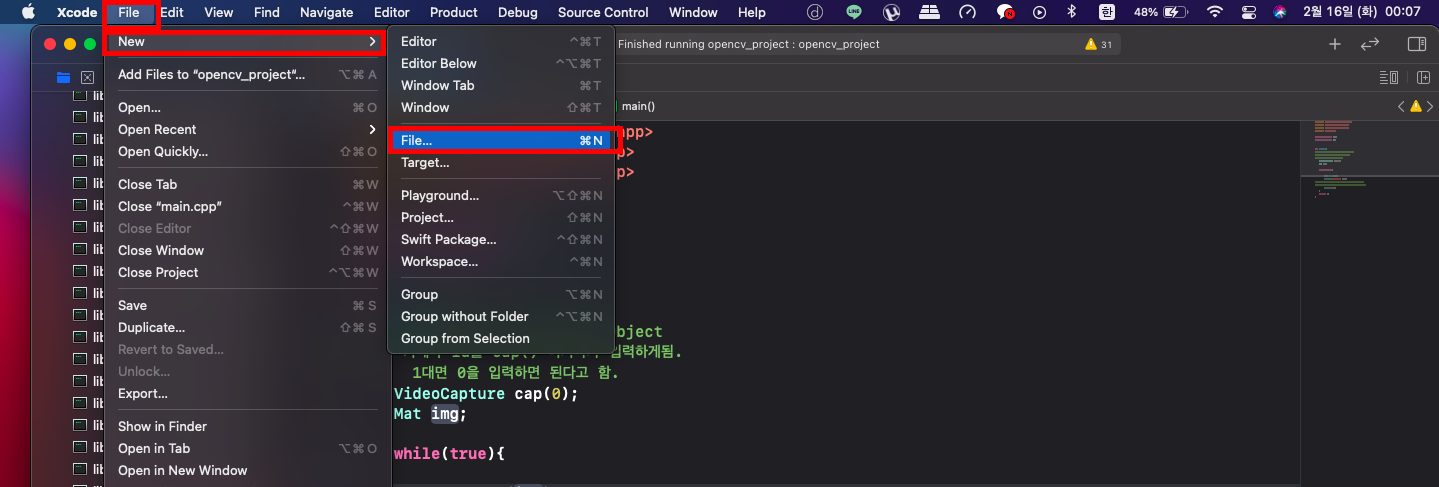This screenshot has height=487, width=1439.
Task: Select Project... from the submenu
Action: point(501,217)
